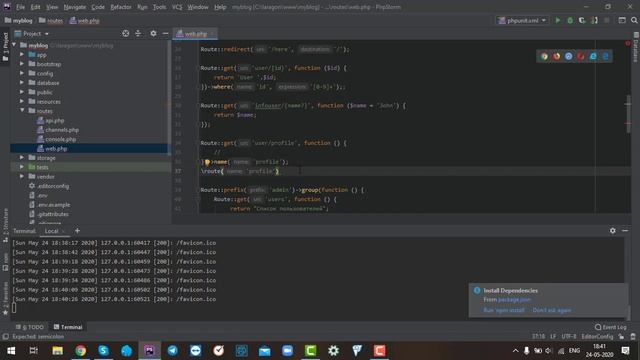The height and width of the screenshot is (360, 640).
Task: Open preview in Safari browser icon
Action: (x=569, y=56)
